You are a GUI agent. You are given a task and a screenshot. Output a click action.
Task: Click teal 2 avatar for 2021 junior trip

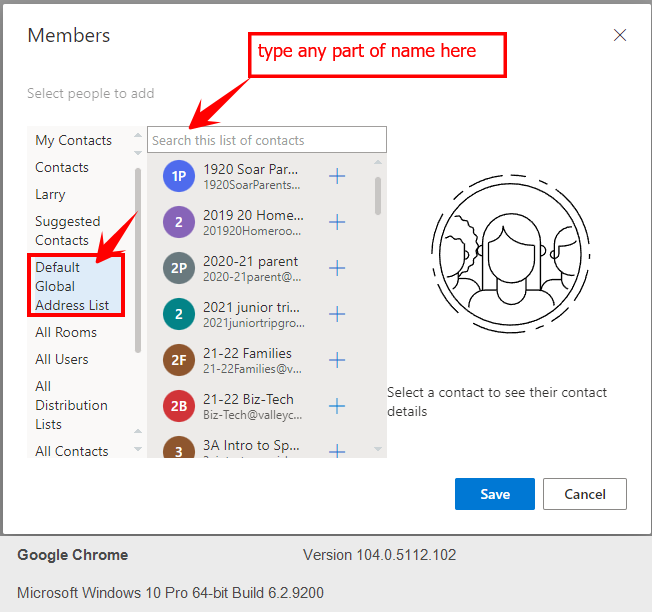[x=179, y=314]
